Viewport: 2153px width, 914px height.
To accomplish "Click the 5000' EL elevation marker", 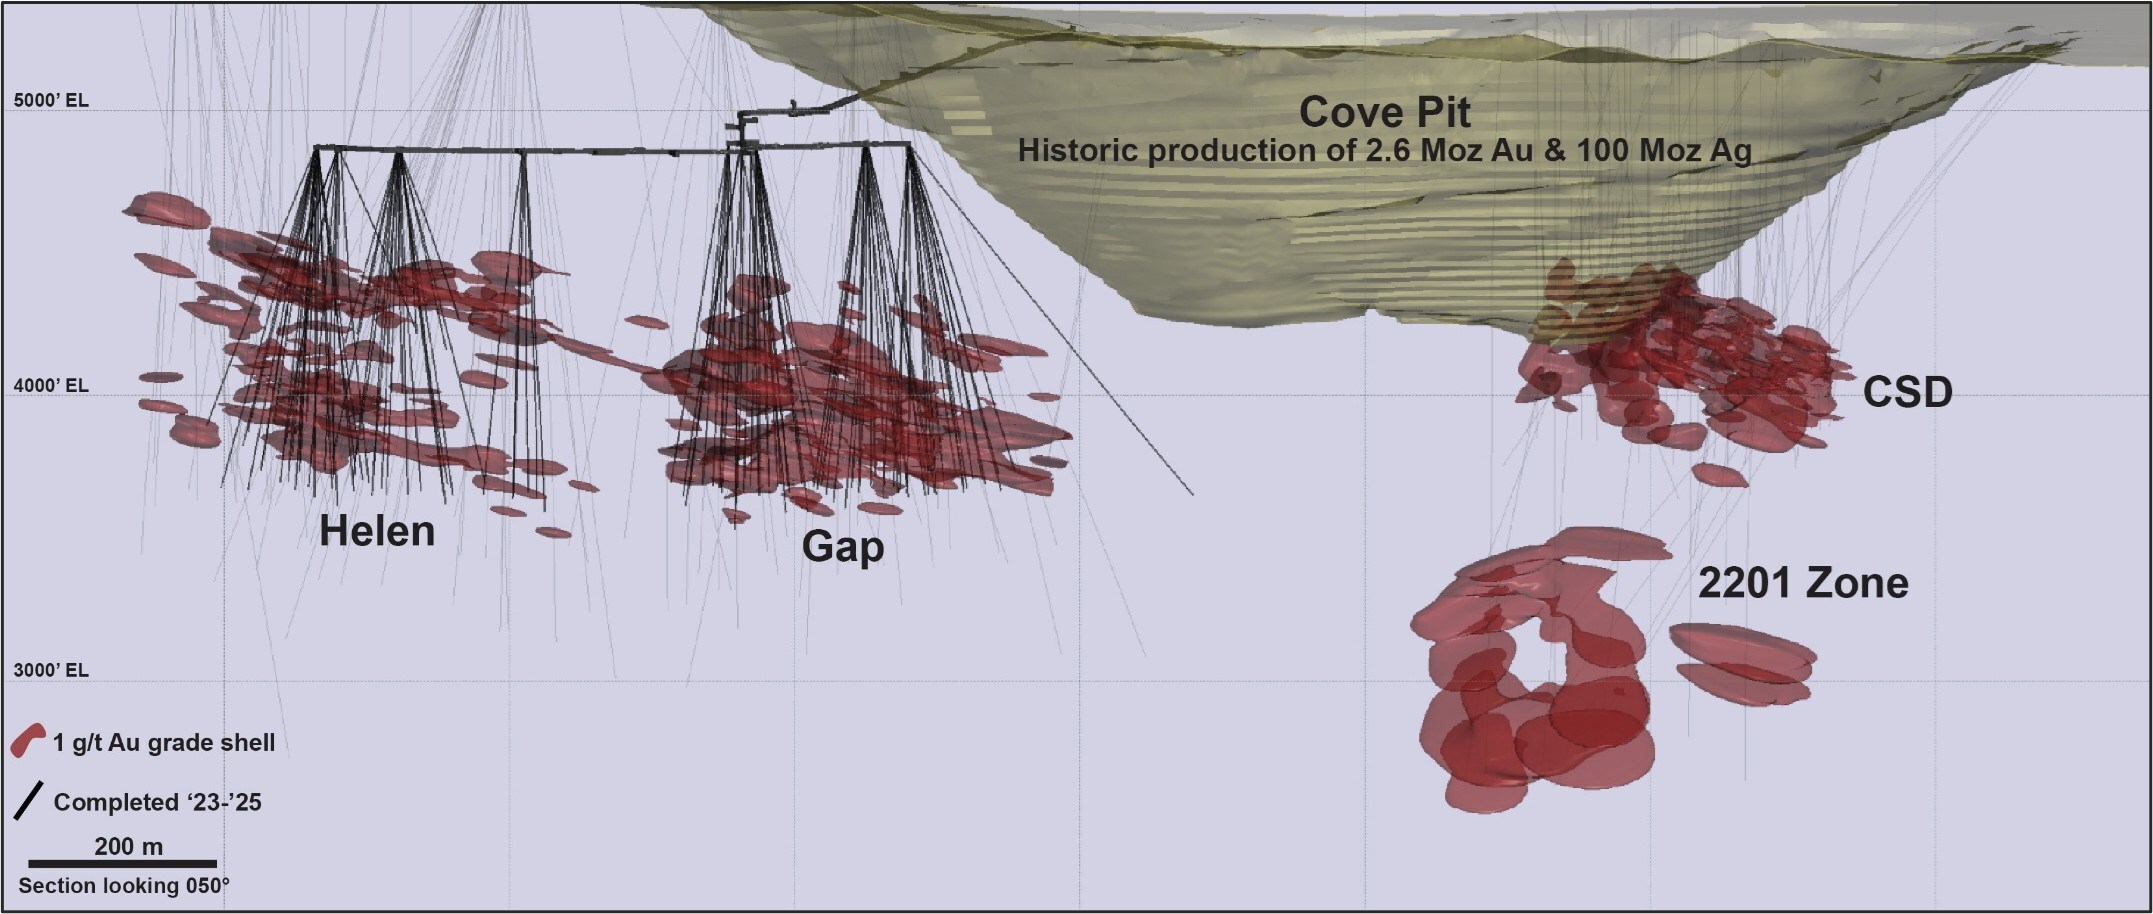I will [x=51, y=101].
